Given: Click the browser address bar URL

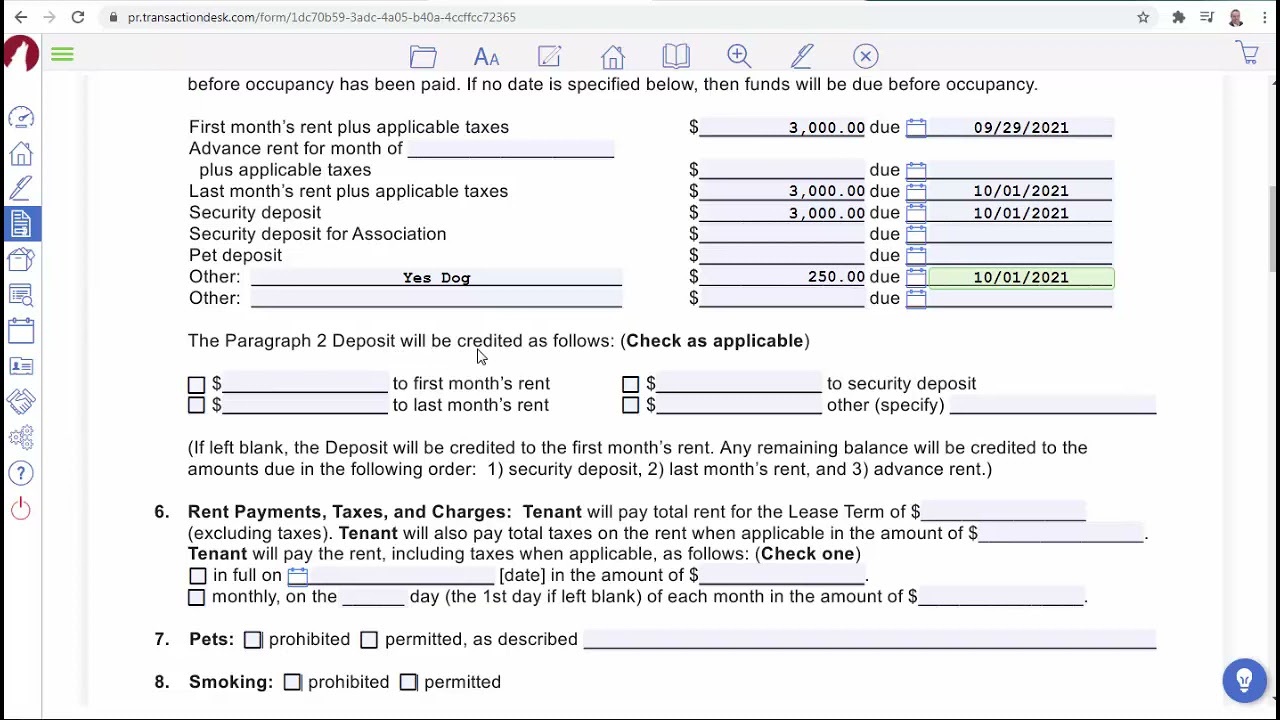Looking at the screenshot, I should pos(322,17).
